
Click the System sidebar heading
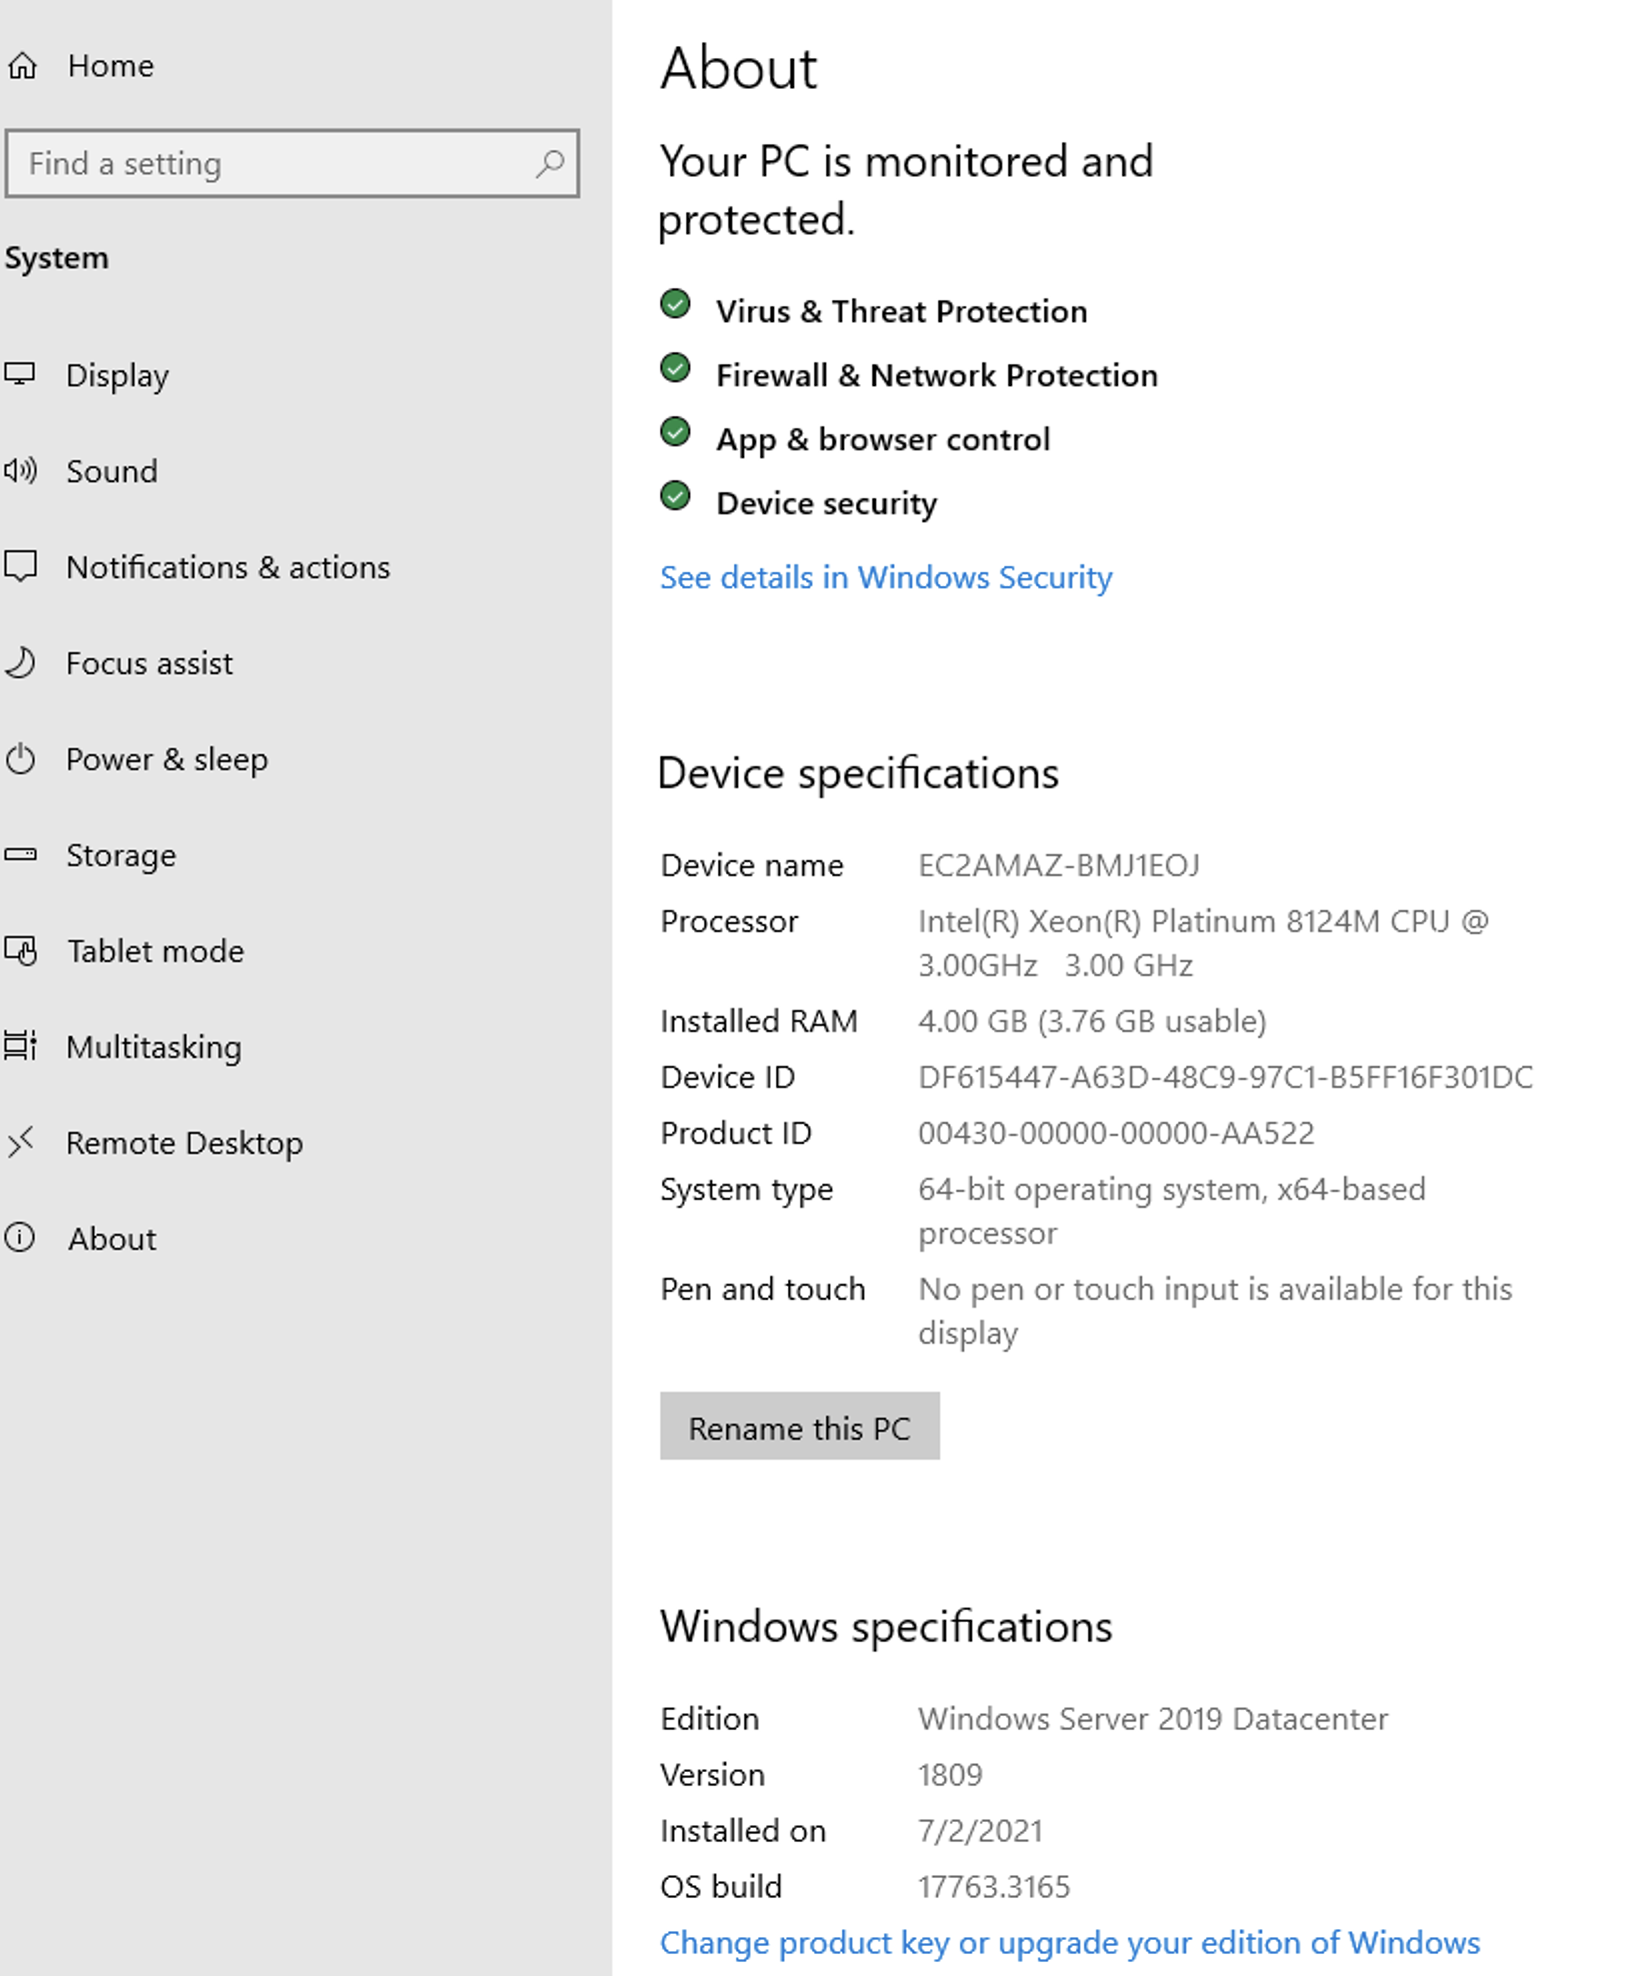tap(56, 258)
